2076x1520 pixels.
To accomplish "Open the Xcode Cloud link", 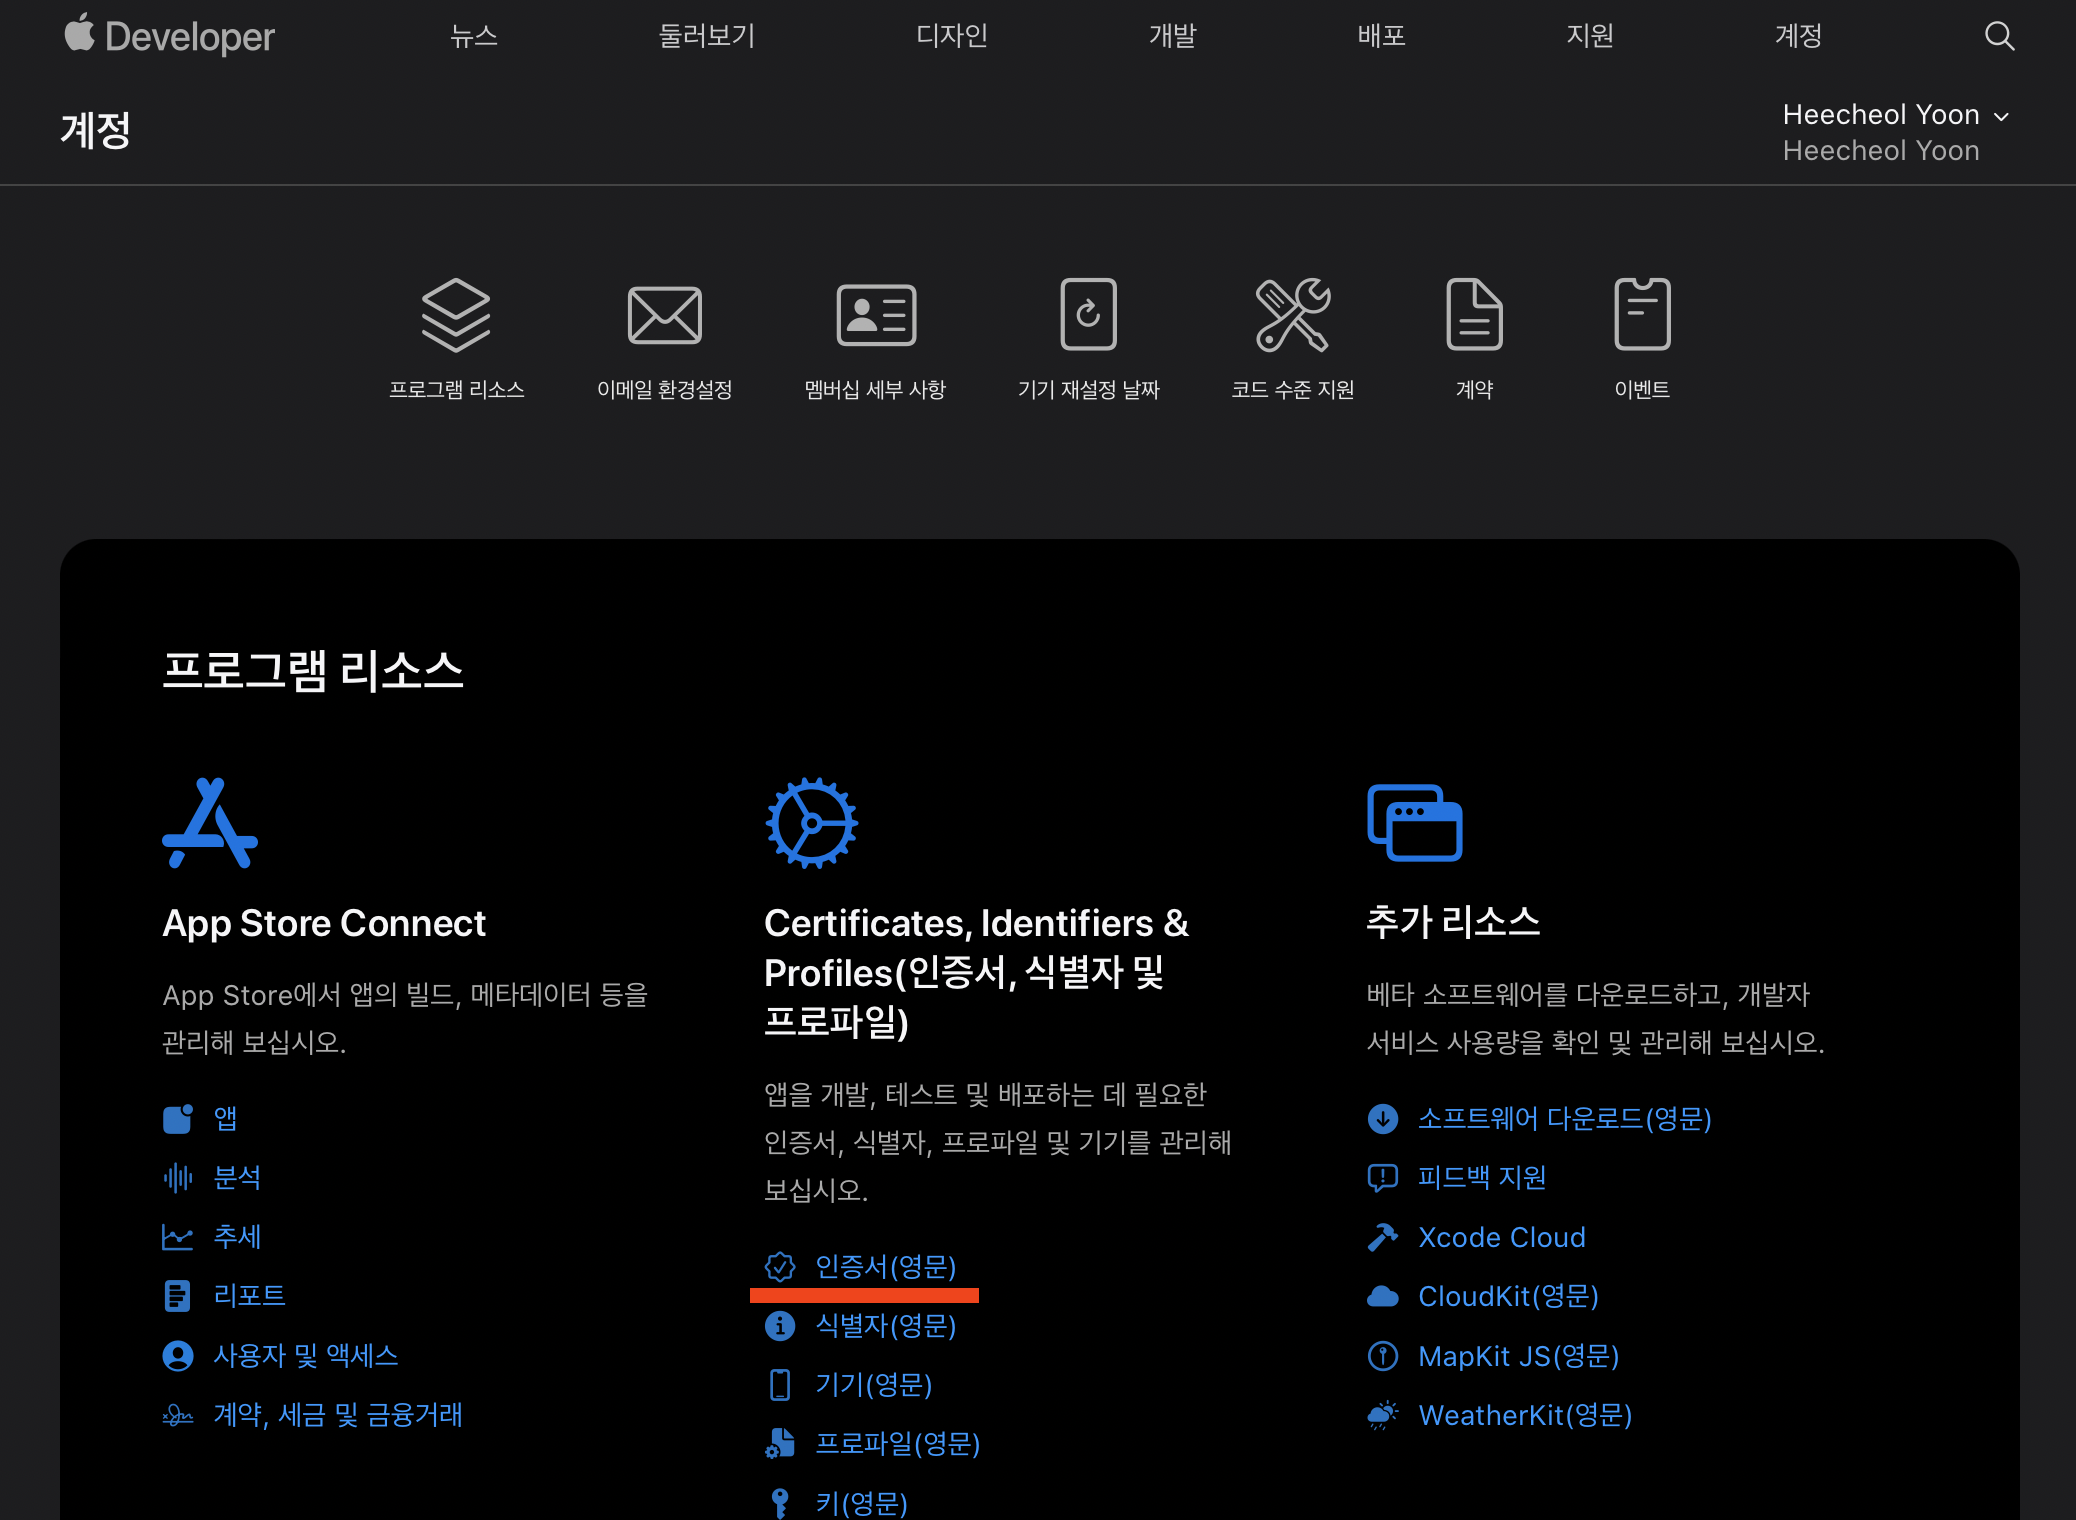I will tap(1501, 1238).
